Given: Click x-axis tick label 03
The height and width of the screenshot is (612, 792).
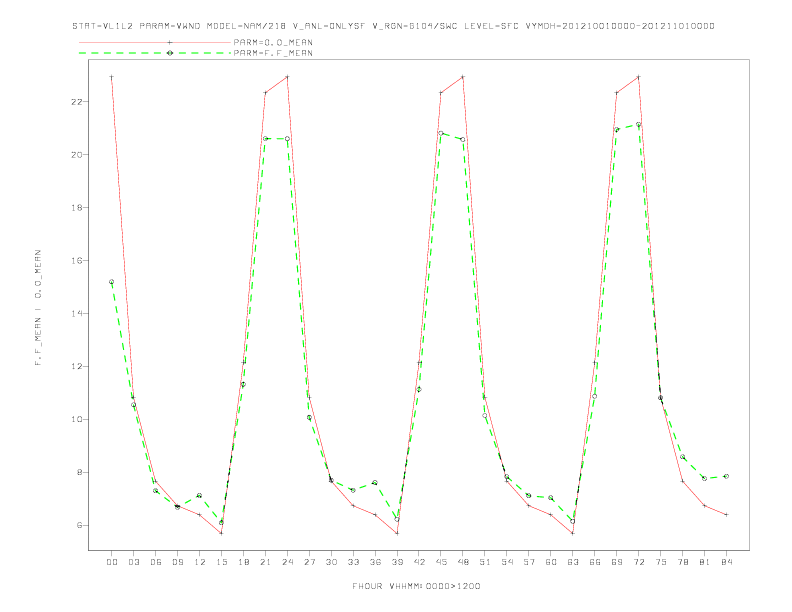Looking at the screenshot, I should tap(133, 562).
